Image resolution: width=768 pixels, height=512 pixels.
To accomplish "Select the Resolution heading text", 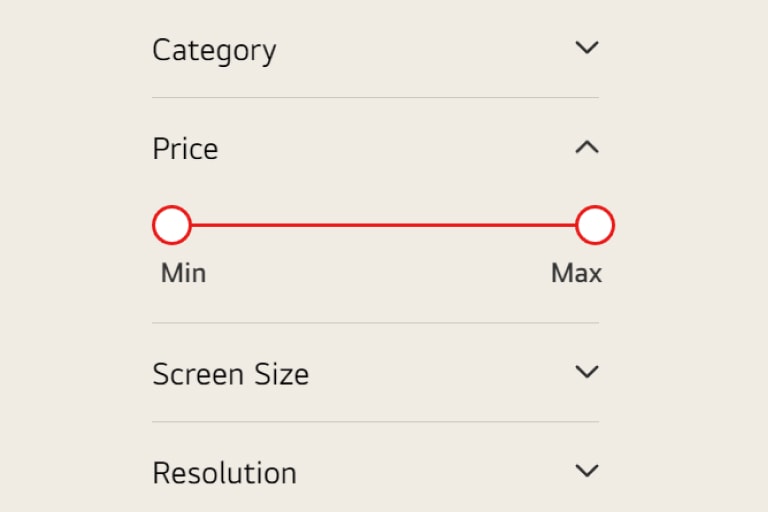I will click(224, 472).
